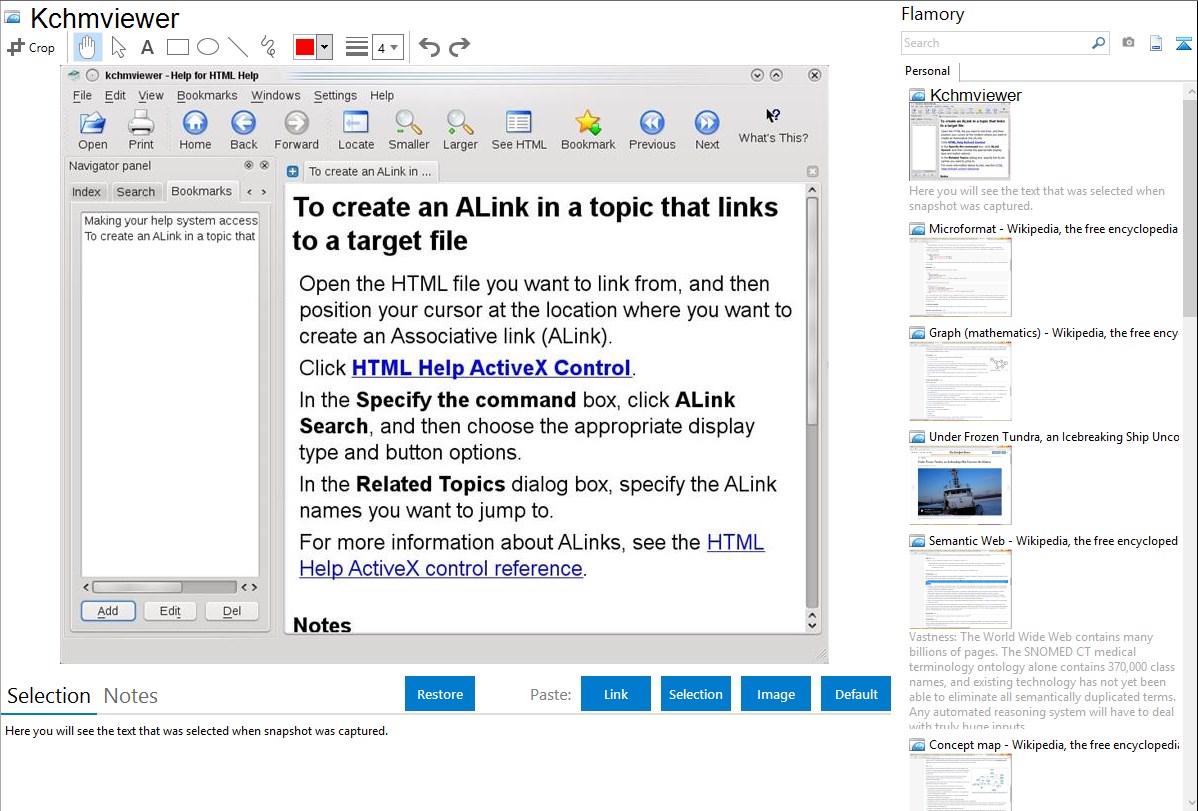Pick the straight line tool

(238, 47)
